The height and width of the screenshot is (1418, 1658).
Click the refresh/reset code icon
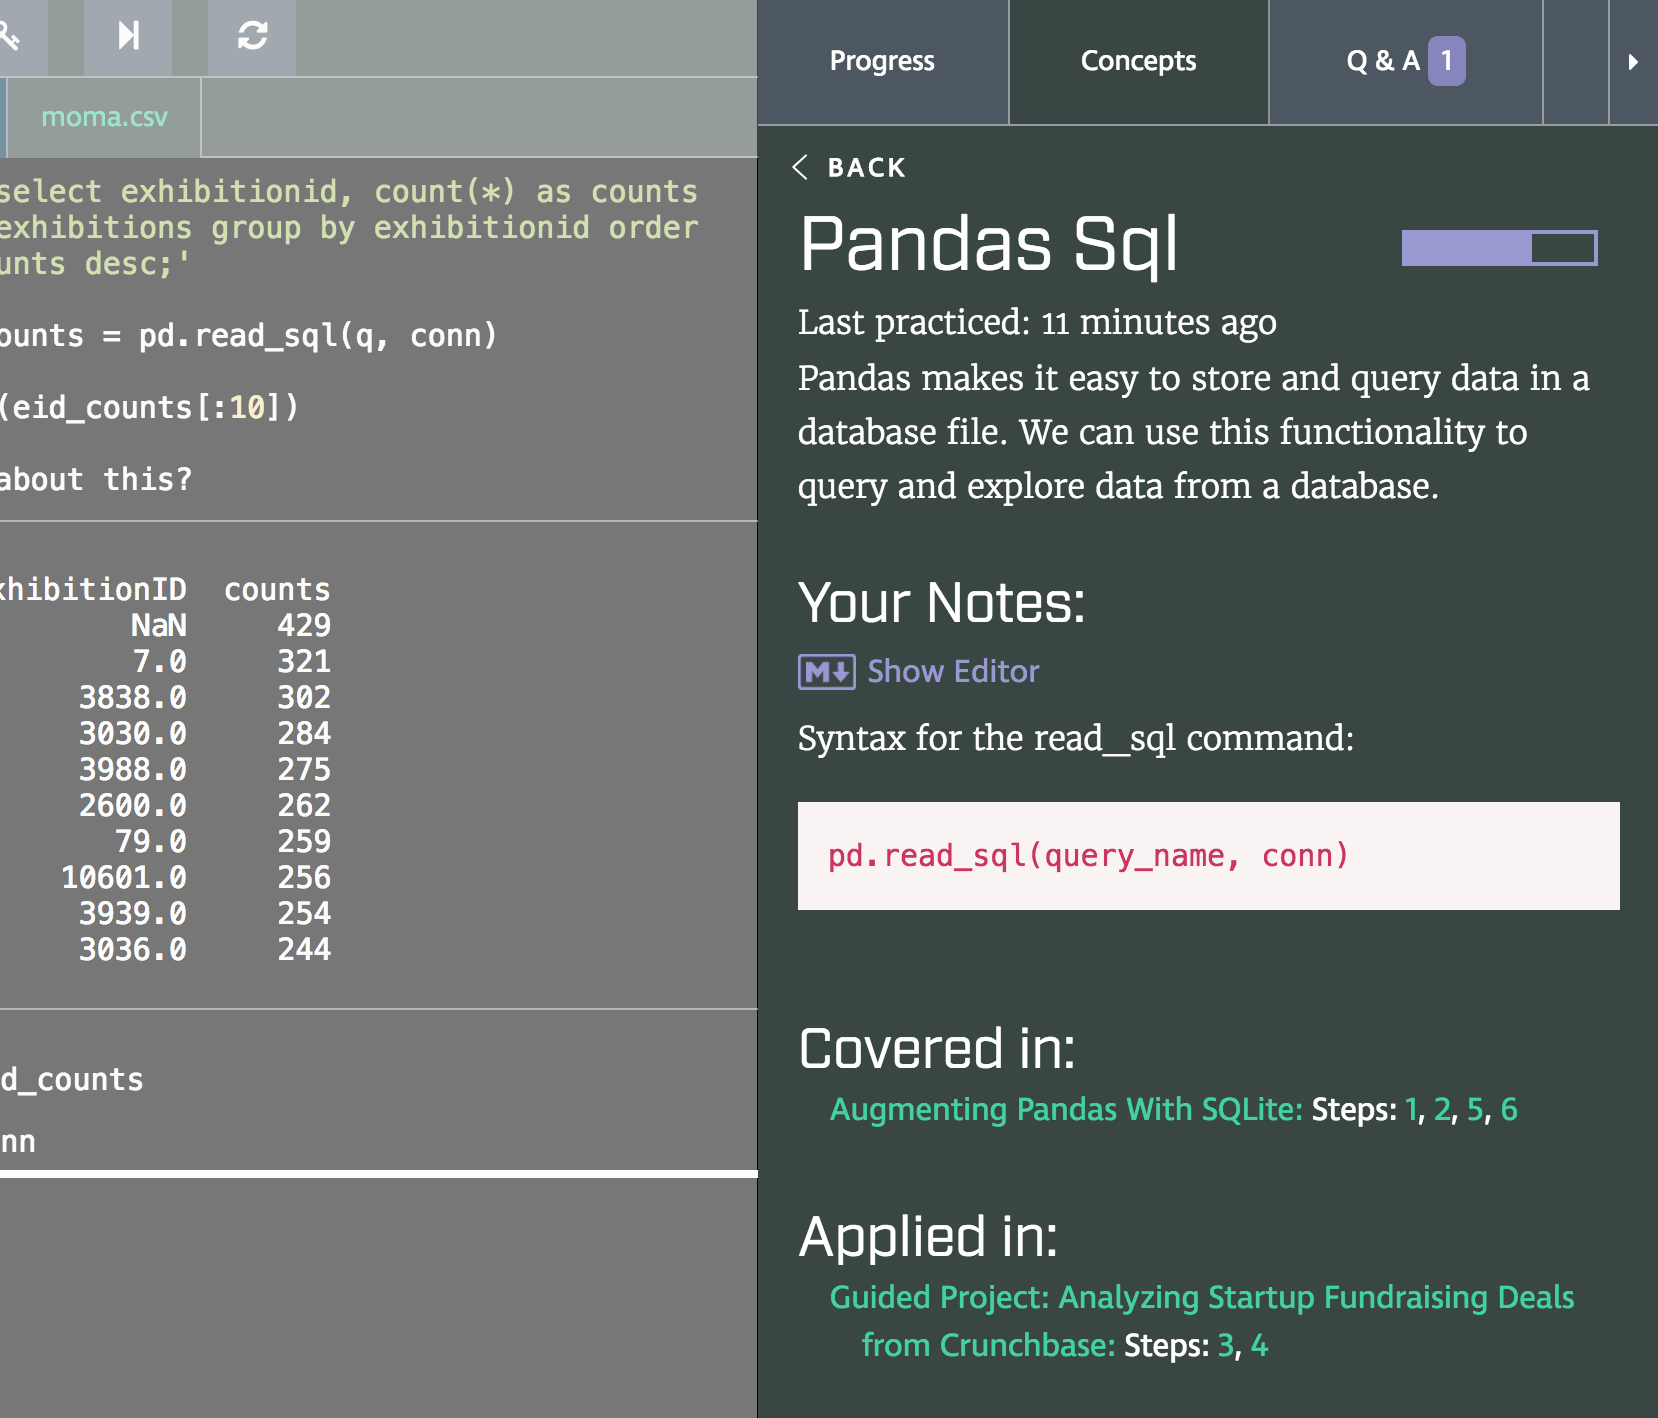tap(252, 37)
